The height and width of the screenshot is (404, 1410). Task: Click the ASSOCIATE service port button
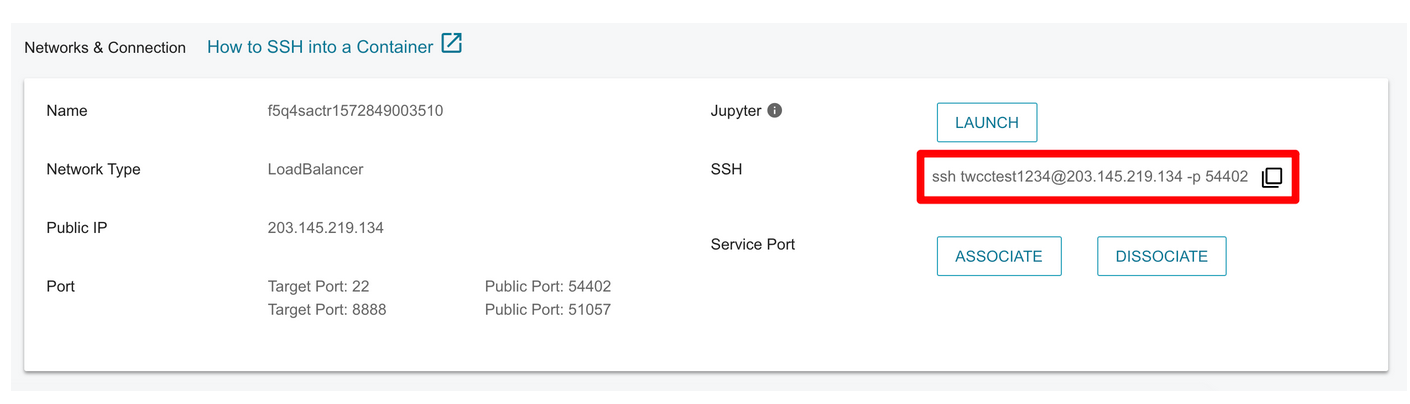[999, 256]
